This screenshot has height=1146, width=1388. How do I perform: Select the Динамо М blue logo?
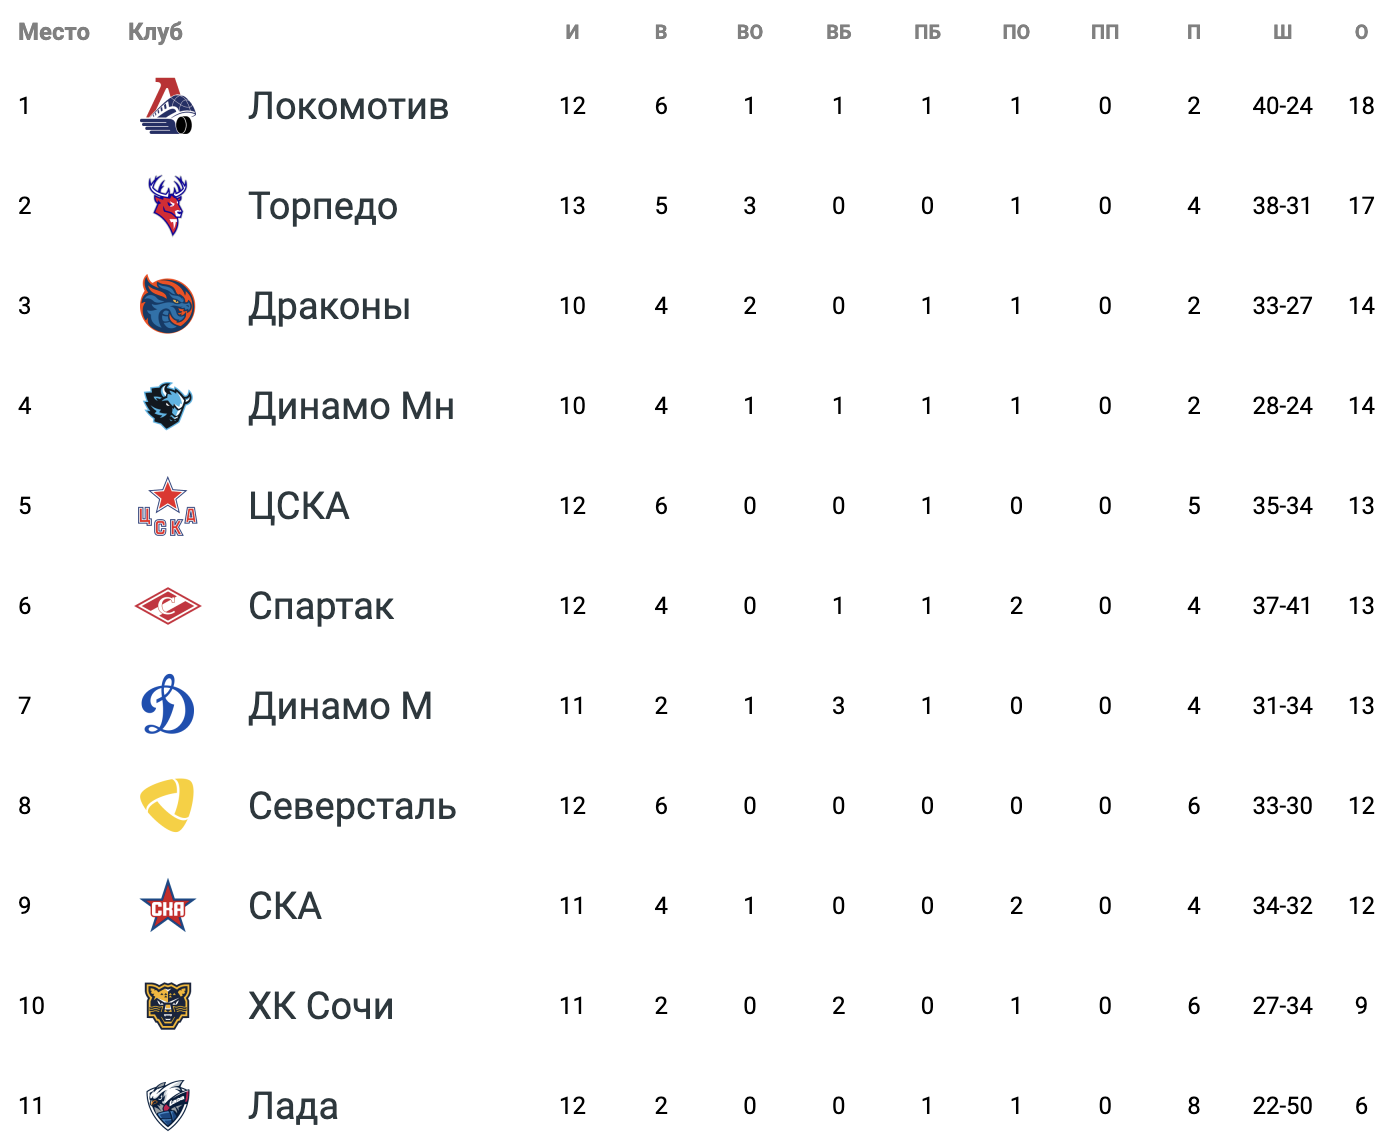(x=167, y=705)
